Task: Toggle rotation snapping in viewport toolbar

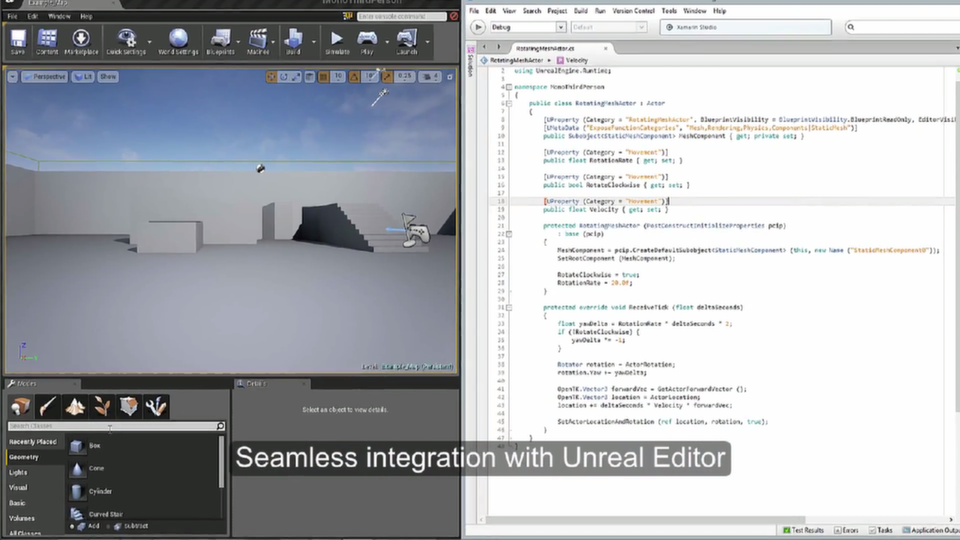Action: [354, 77]
